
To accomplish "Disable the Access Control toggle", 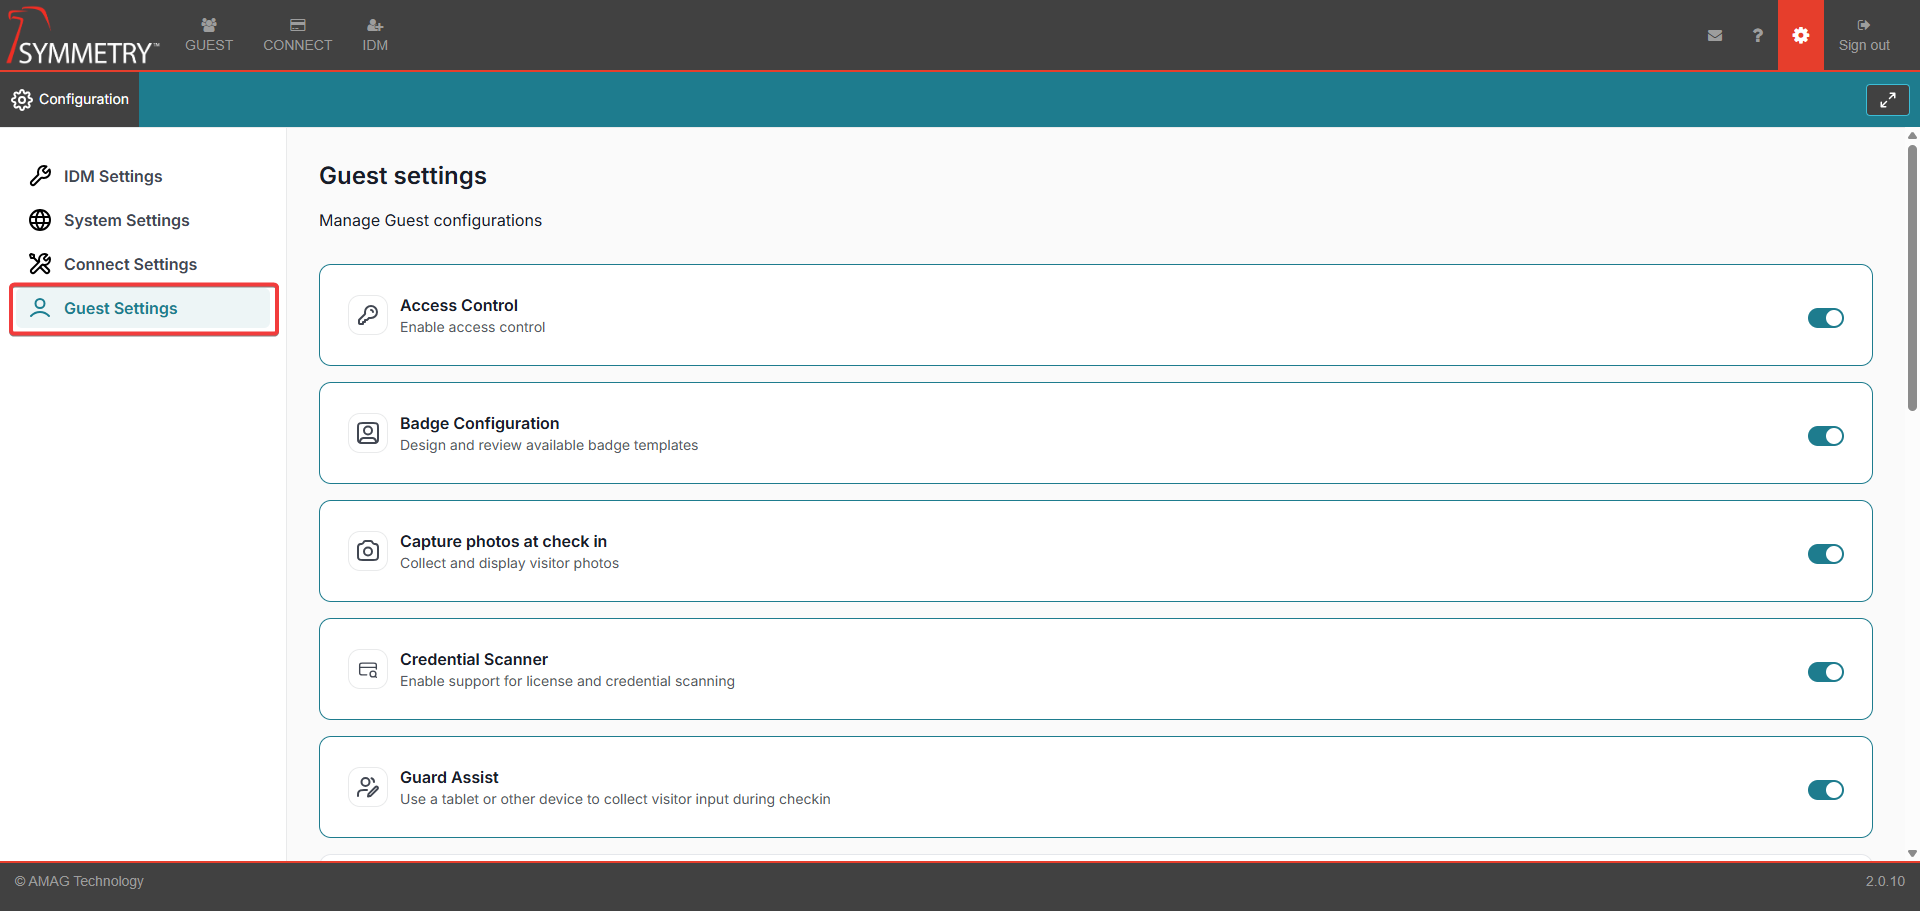I will [x=1825, y=318].
